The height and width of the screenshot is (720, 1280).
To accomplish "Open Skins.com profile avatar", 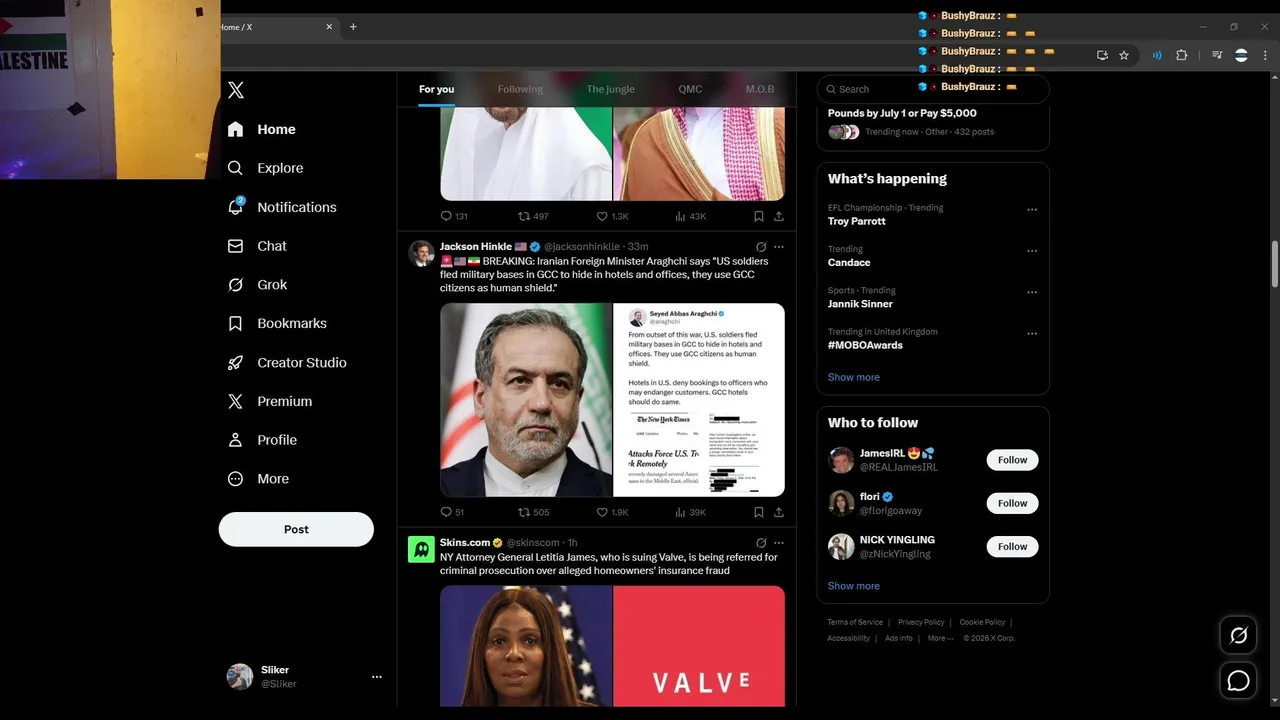I will 421,549.
